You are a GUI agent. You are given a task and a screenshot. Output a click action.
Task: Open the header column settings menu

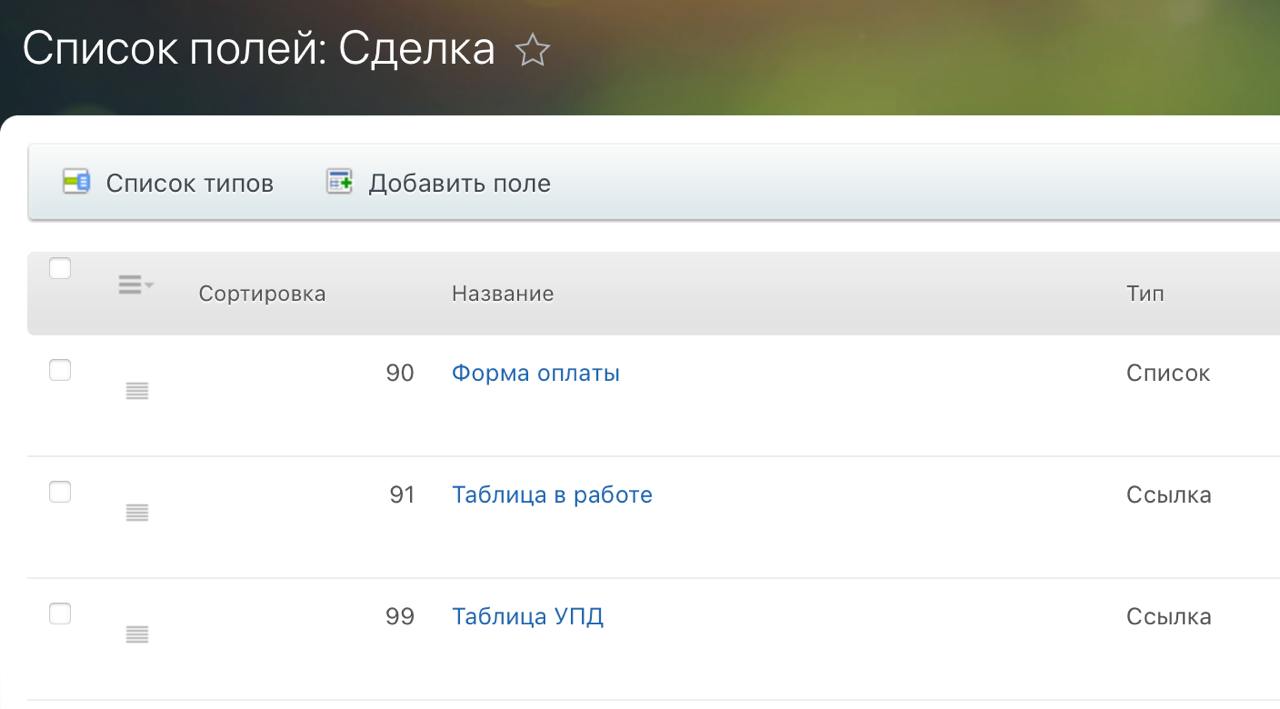point(135,285)
